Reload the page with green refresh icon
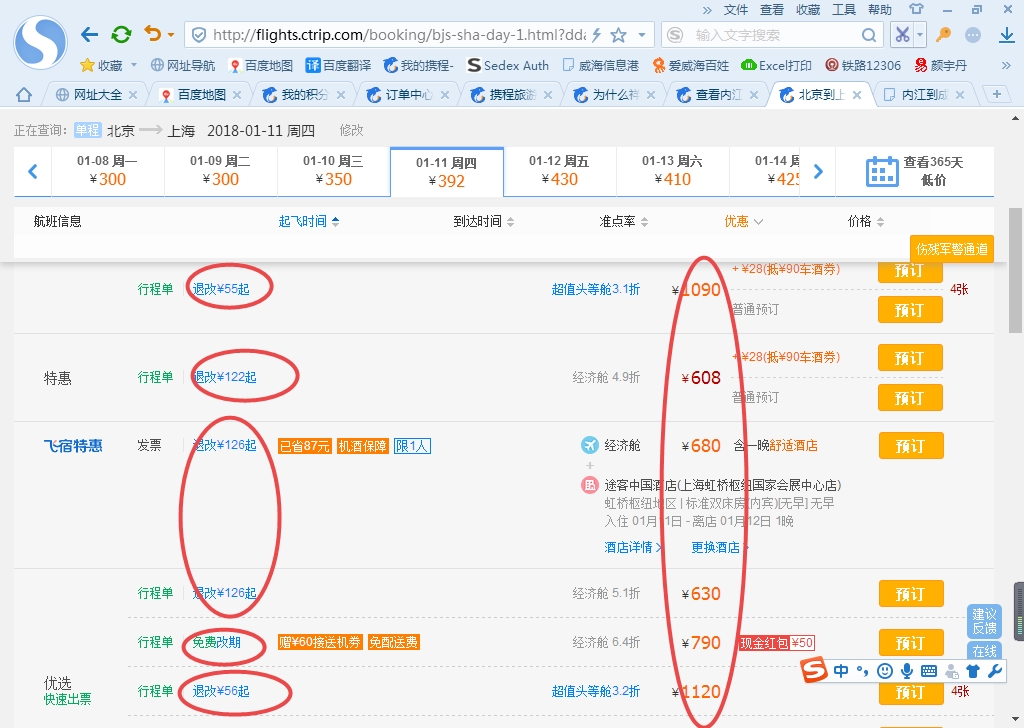This screenshot has height=728, width=1024. (121, 35)
